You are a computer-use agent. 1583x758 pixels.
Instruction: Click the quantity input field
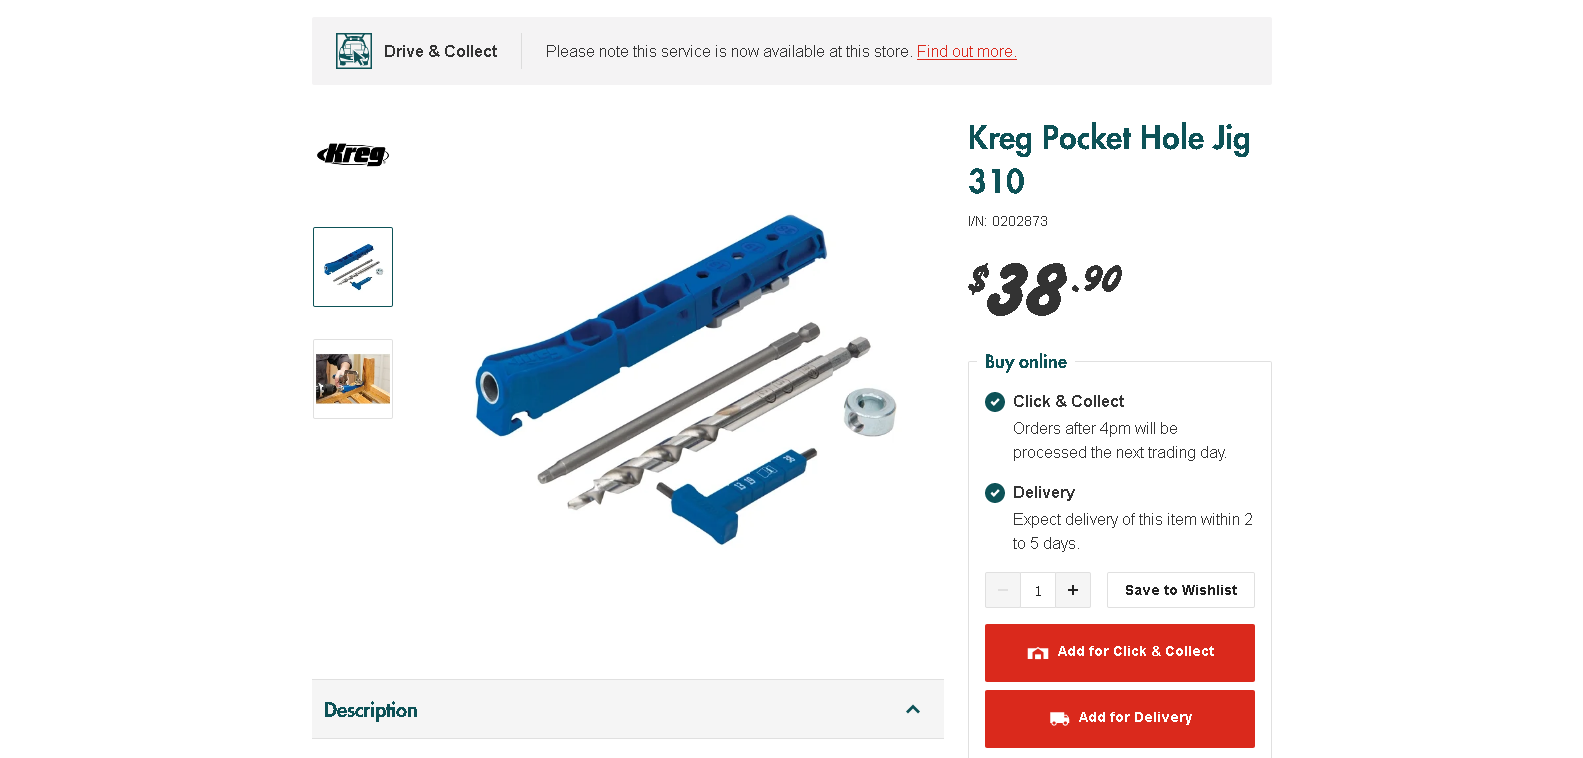click(x=1038, y=590)
